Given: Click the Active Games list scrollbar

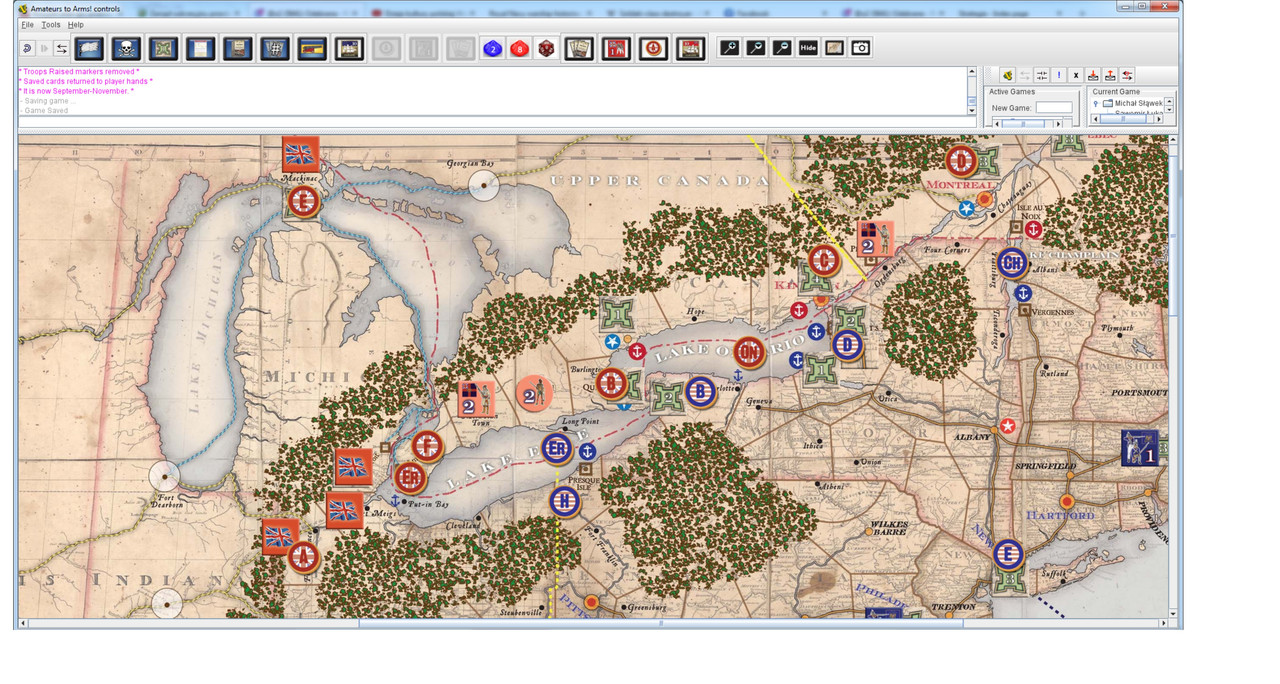Looking at the screenshot, I should pyautogui.click(x=1027, y=123).
